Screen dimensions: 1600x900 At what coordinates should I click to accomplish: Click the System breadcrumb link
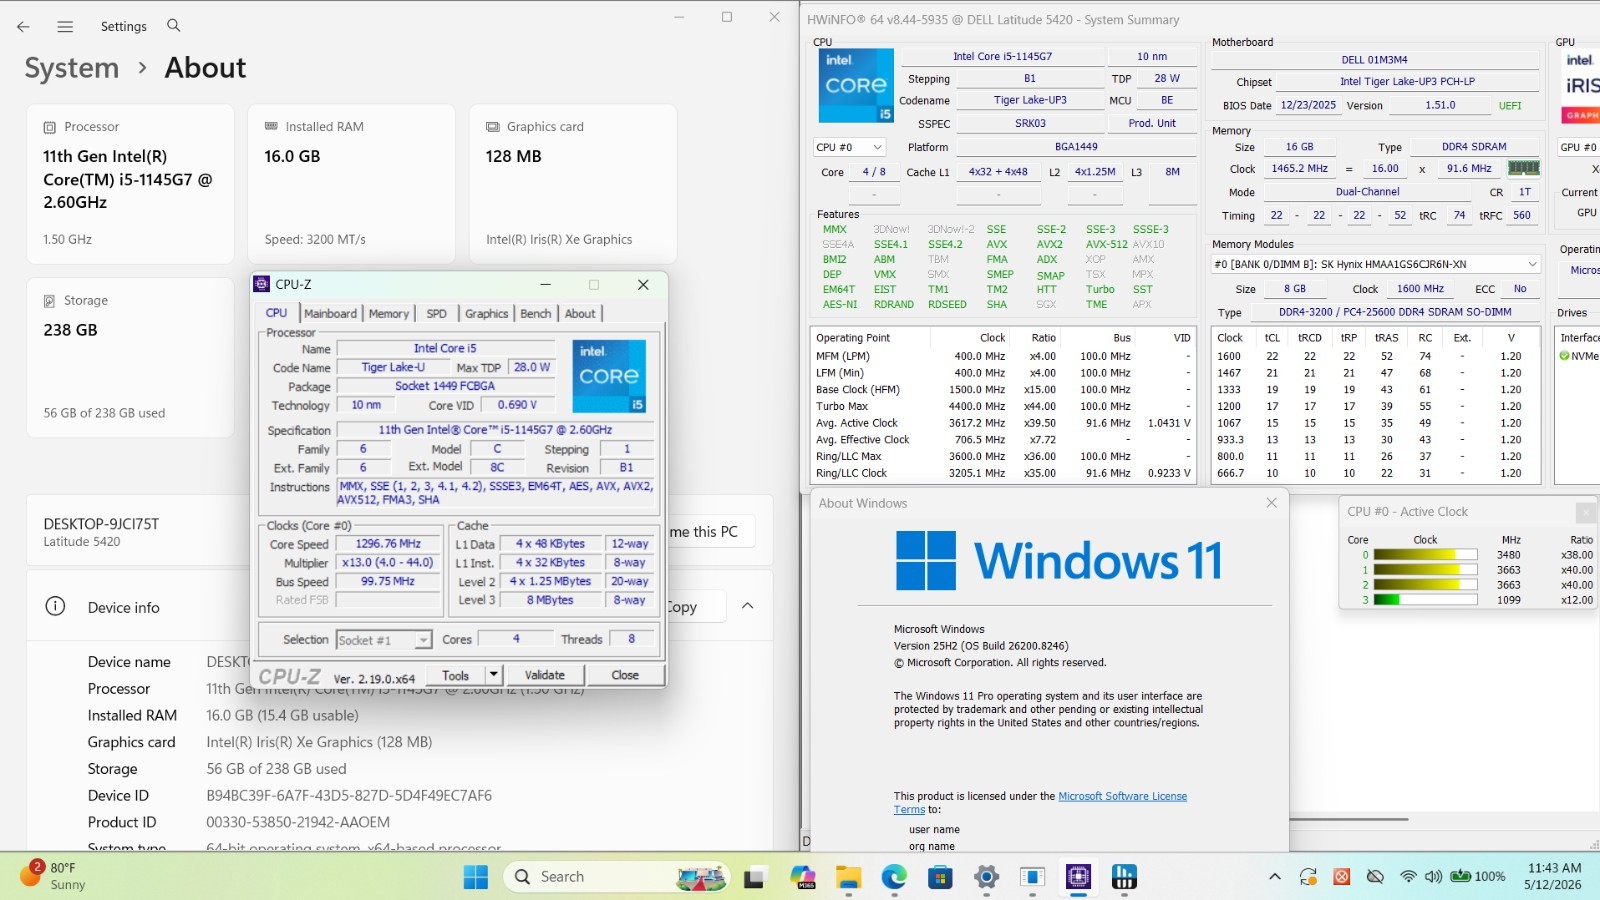pos(72,68)
